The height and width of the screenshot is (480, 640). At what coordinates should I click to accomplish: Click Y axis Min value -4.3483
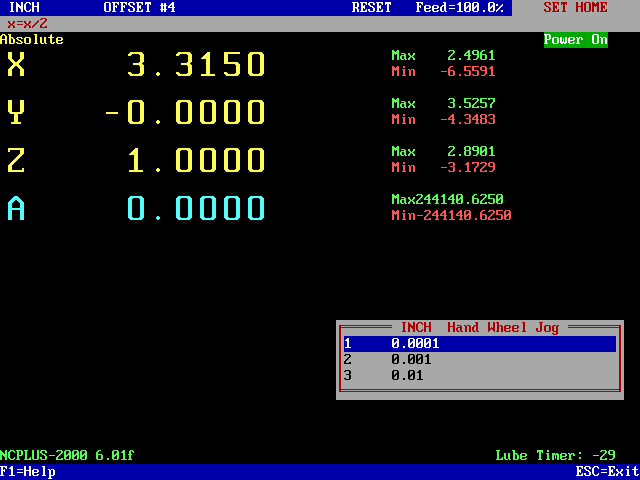coord(468,119)
